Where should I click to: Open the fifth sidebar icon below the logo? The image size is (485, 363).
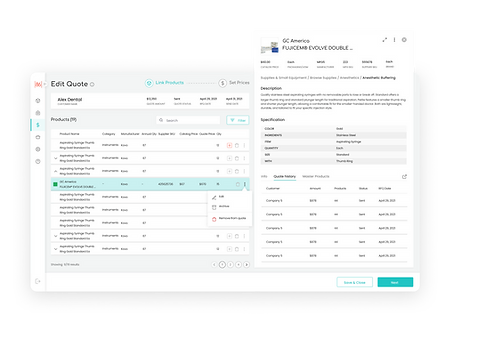coord(38,149)
